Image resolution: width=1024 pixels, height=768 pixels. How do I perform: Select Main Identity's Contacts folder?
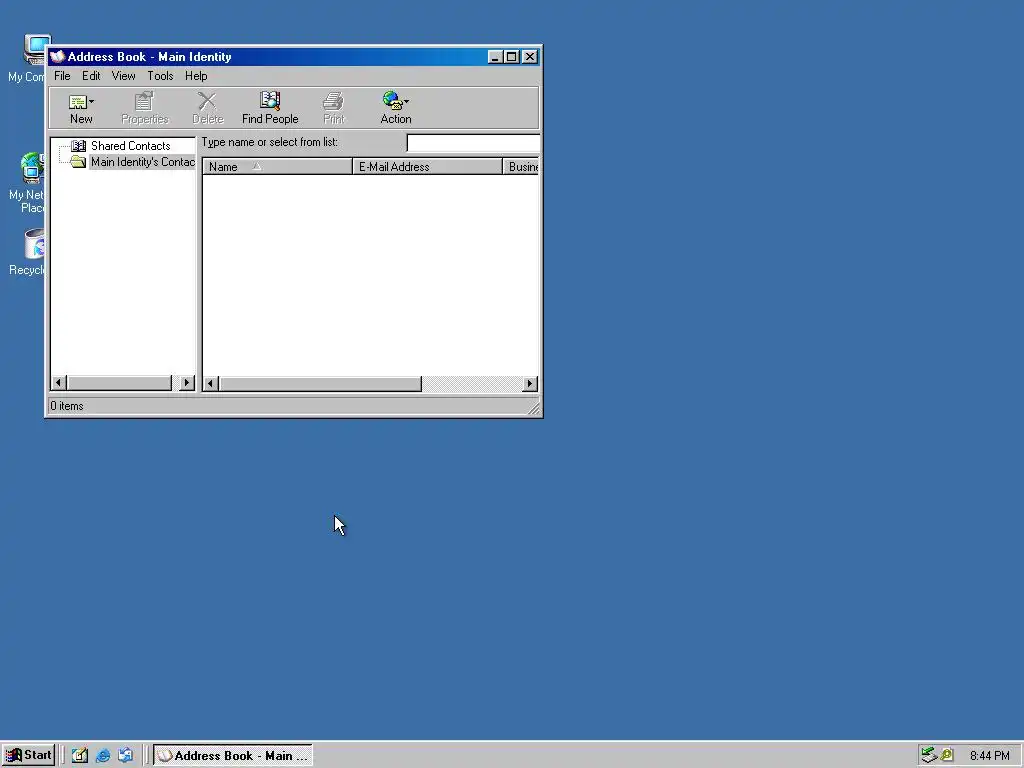142,162
